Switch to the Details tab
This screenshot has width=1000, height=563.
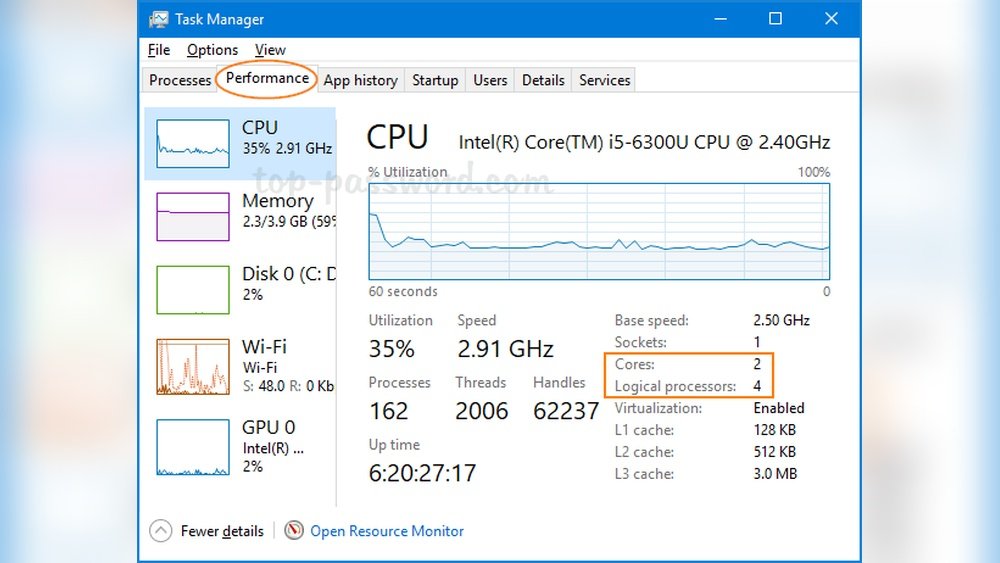point(543,80)
